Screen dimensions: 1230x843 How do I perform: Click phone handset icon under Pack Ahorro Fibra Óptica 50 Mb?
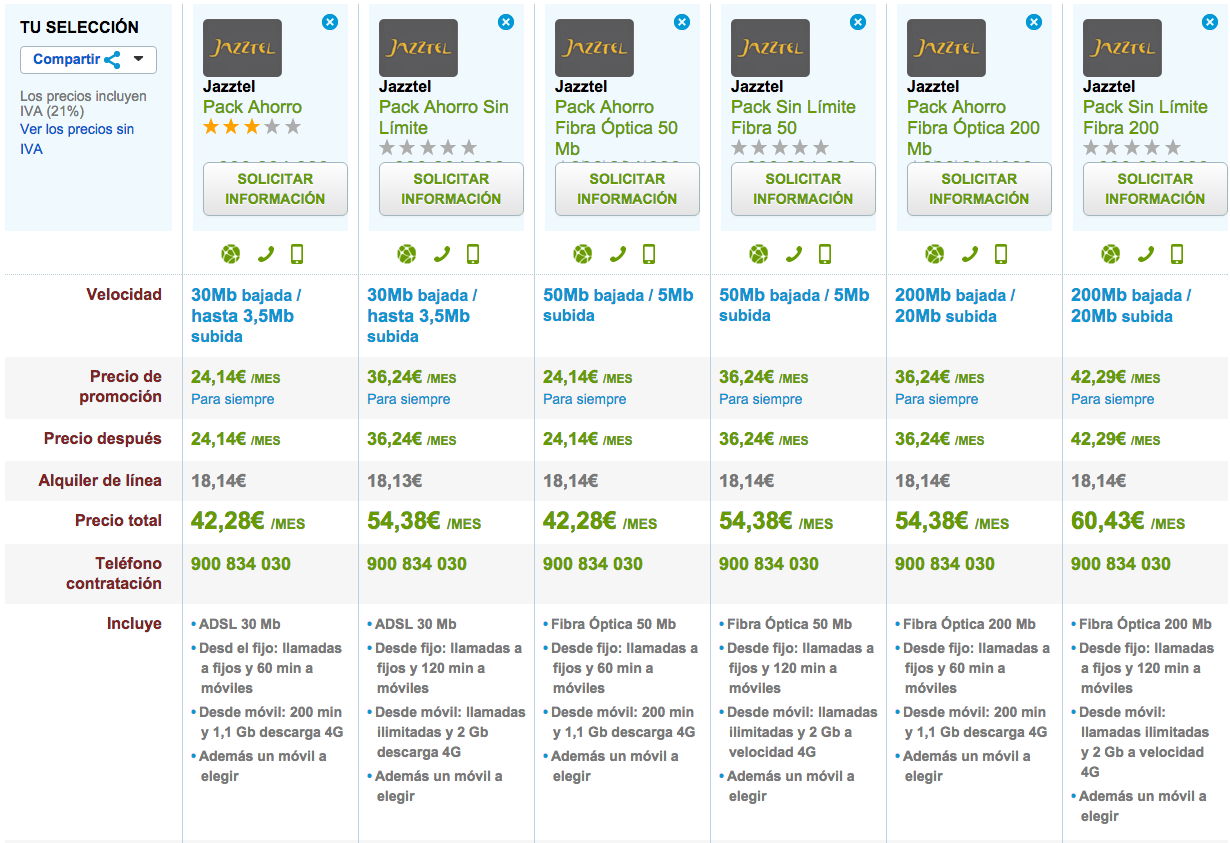pyautogui.click(x=618, y=254)
